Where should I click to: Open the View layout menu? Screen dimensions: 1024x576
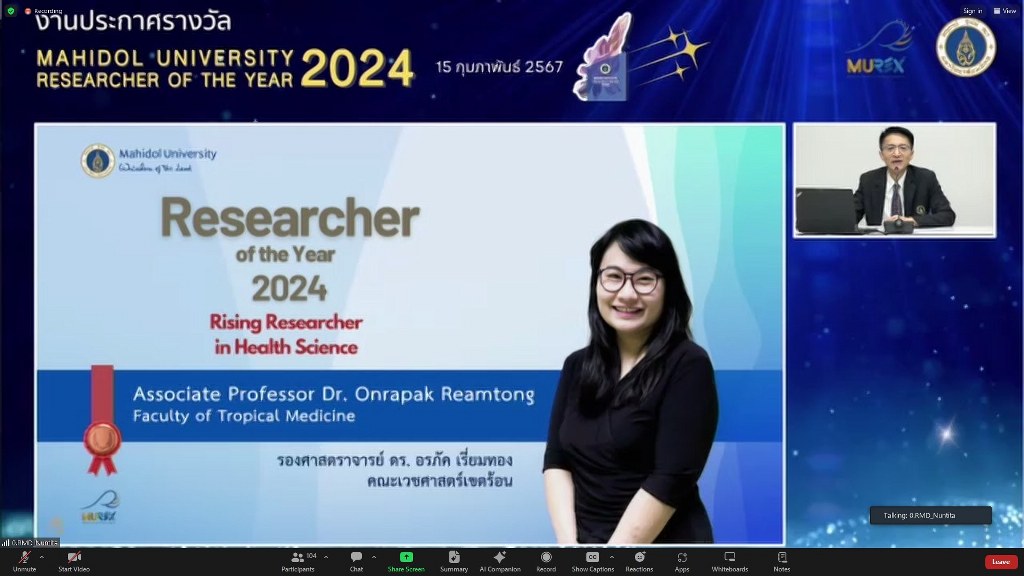1005,10
